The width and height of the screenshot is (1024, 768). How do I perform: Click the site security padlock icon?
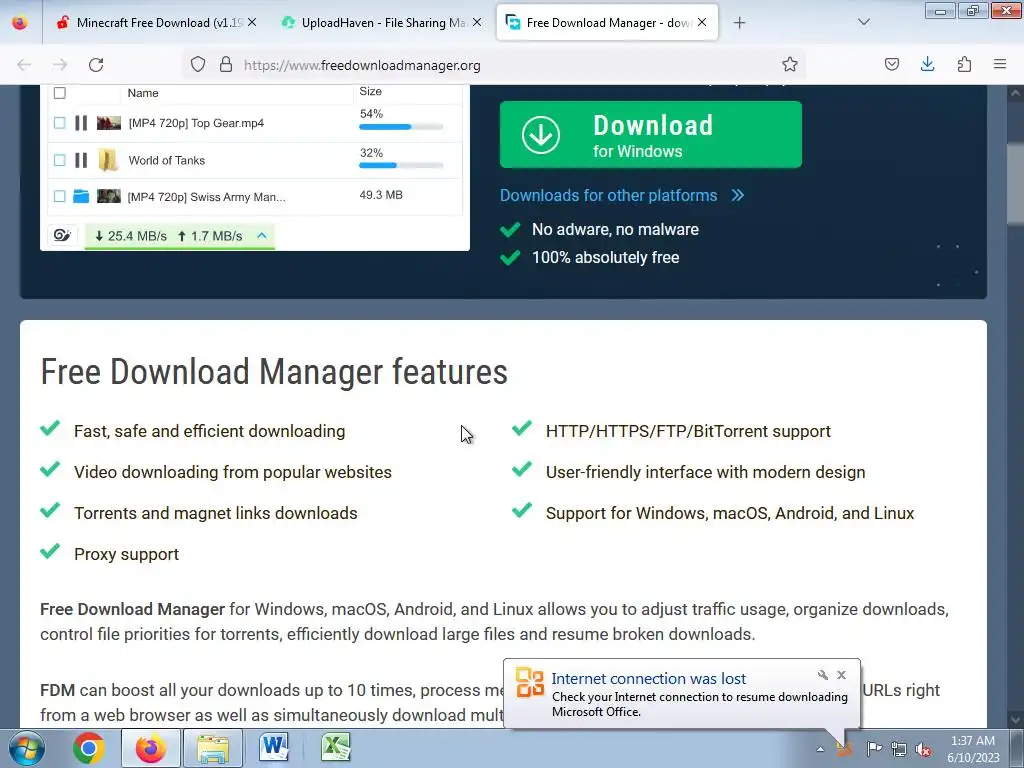pos(226,65)
